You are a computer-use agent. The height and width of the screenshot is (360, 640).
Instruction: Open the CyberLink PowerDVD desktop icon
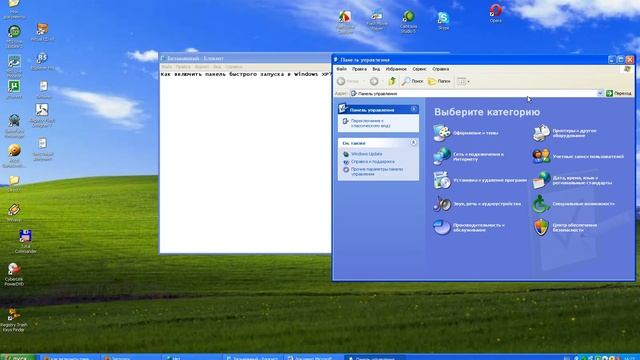click(14, 274)
